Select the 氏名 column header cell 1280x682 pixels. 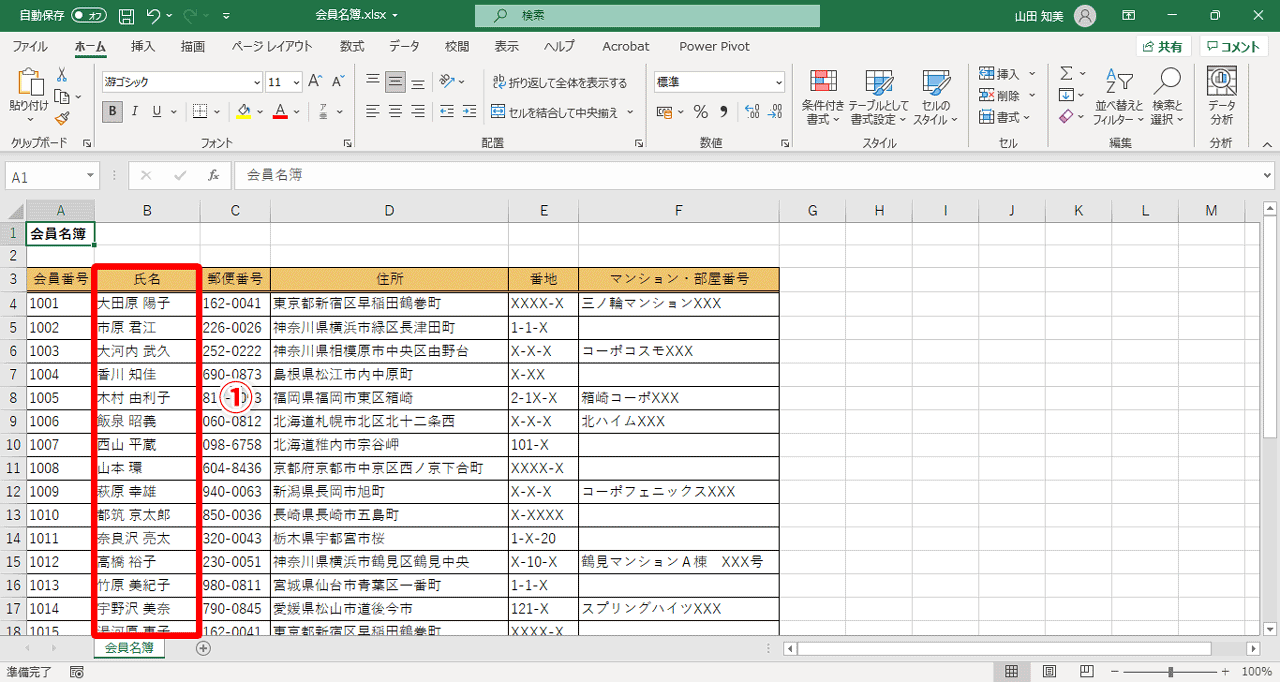tap(146, 279)
